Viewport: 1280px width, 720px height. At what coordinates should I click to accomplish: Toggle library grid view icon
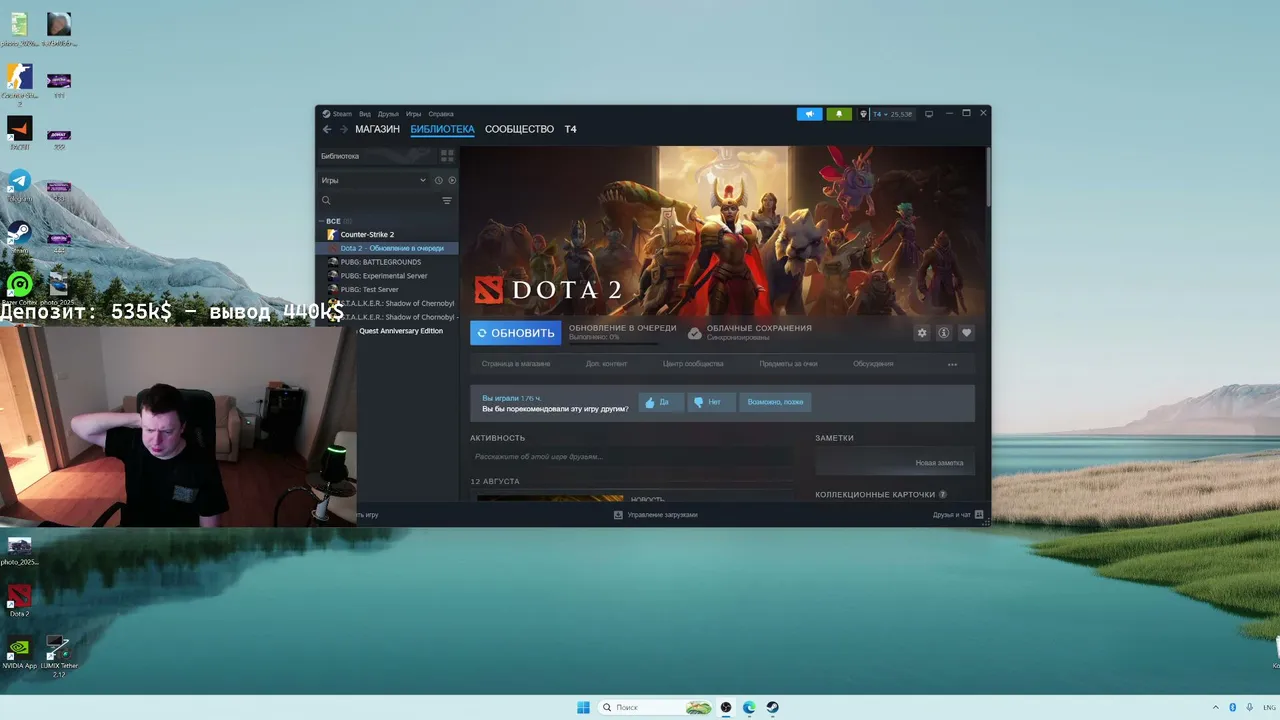click(447, 156)
